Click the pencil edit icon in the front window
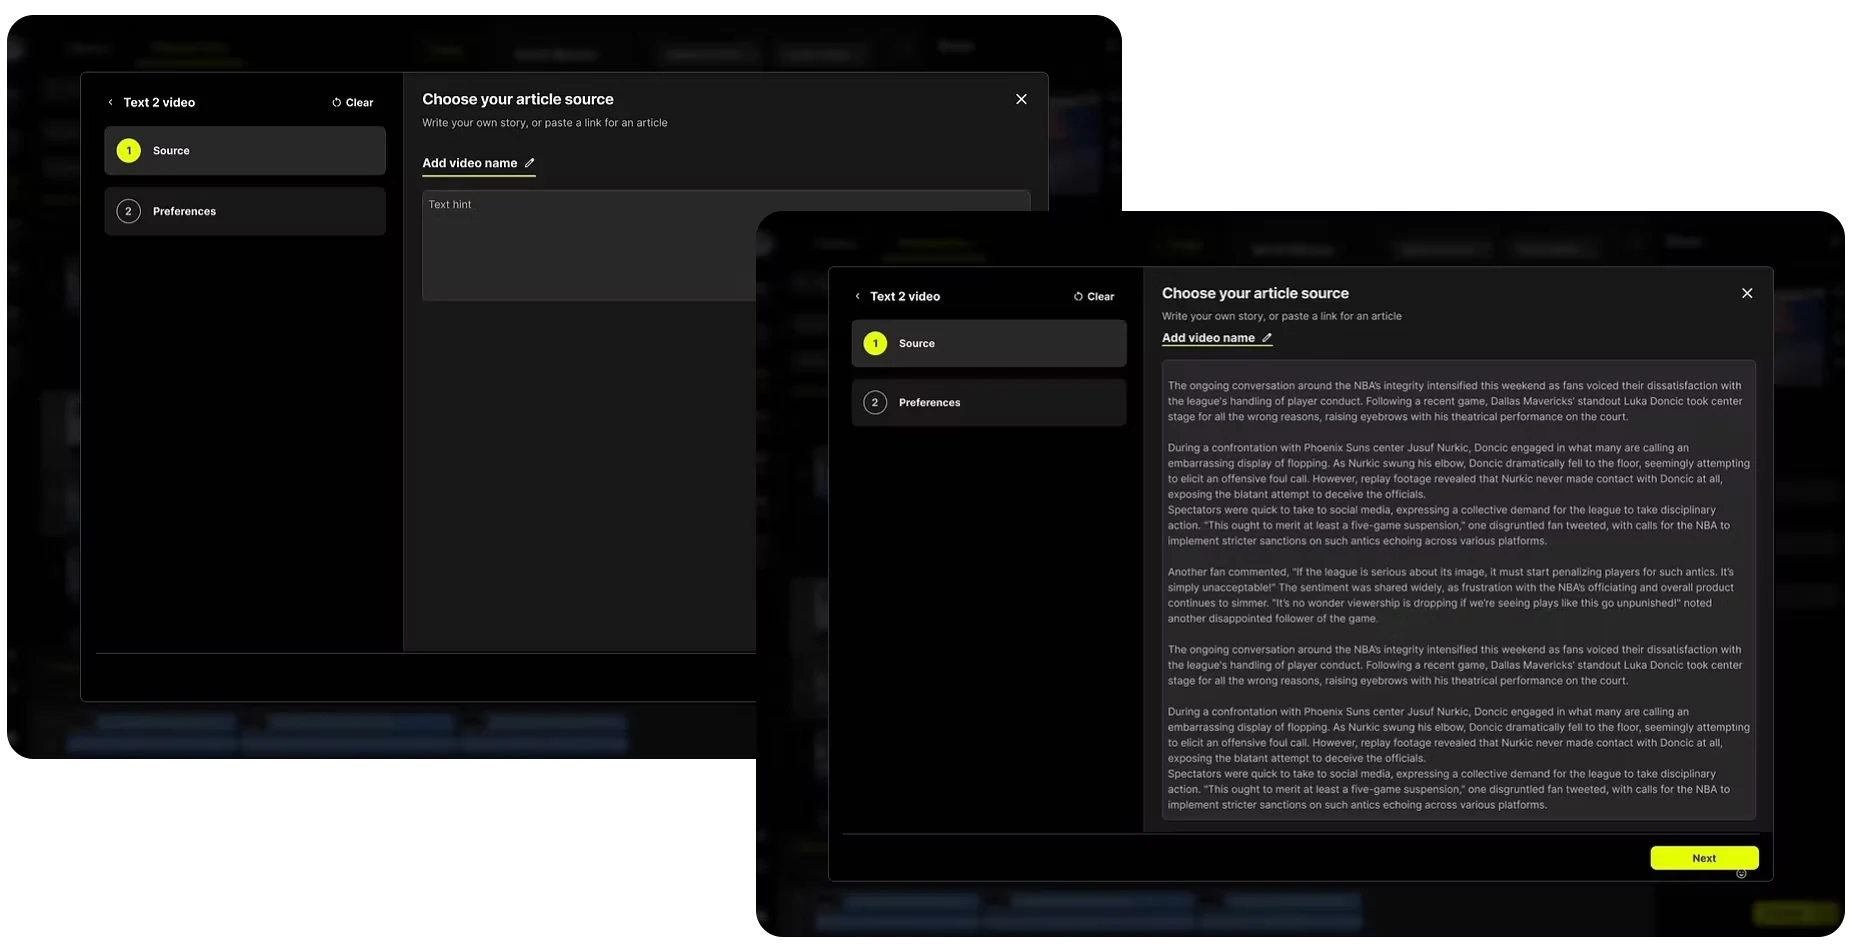Screen dimensions: 1856x948 [1267, 338]
